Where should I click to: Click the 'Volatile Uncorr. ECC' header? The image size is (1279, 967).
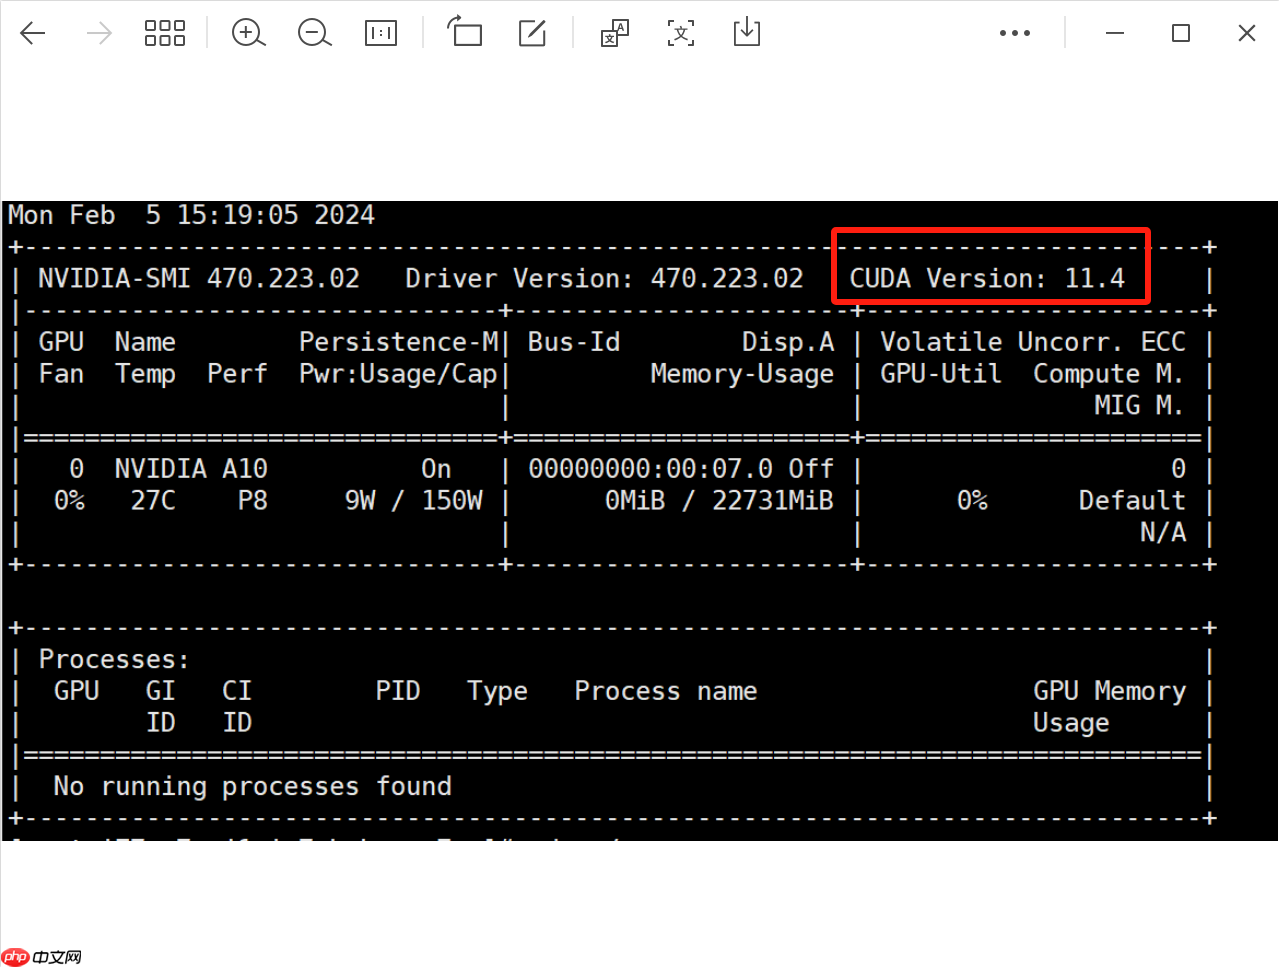tap(1033, 342)
